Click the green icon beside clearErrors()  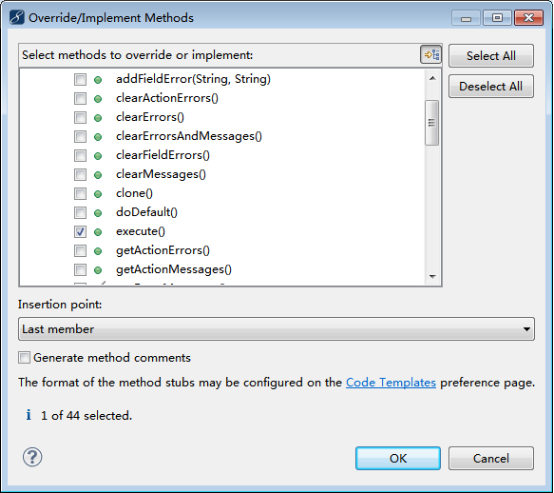coord(98,118)
